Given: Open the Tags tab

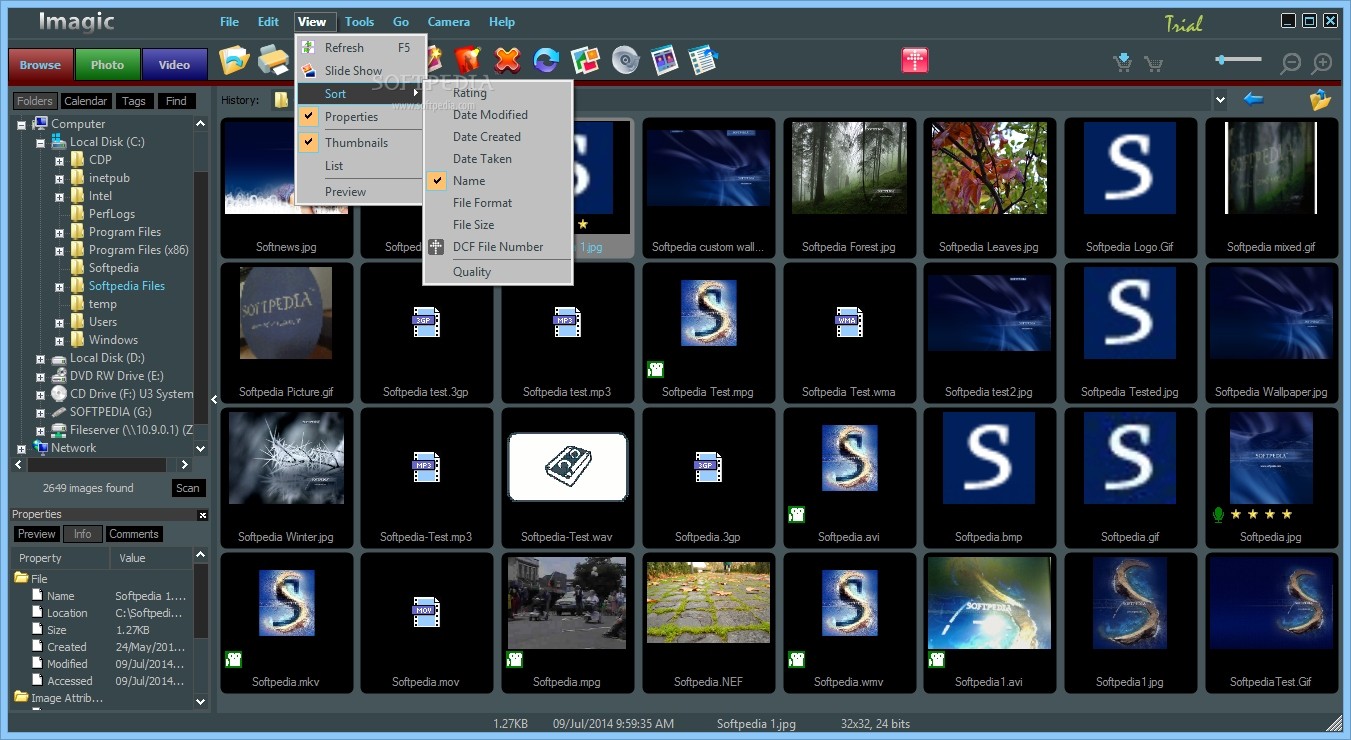Looking at the screenshot, I should 134,101.
